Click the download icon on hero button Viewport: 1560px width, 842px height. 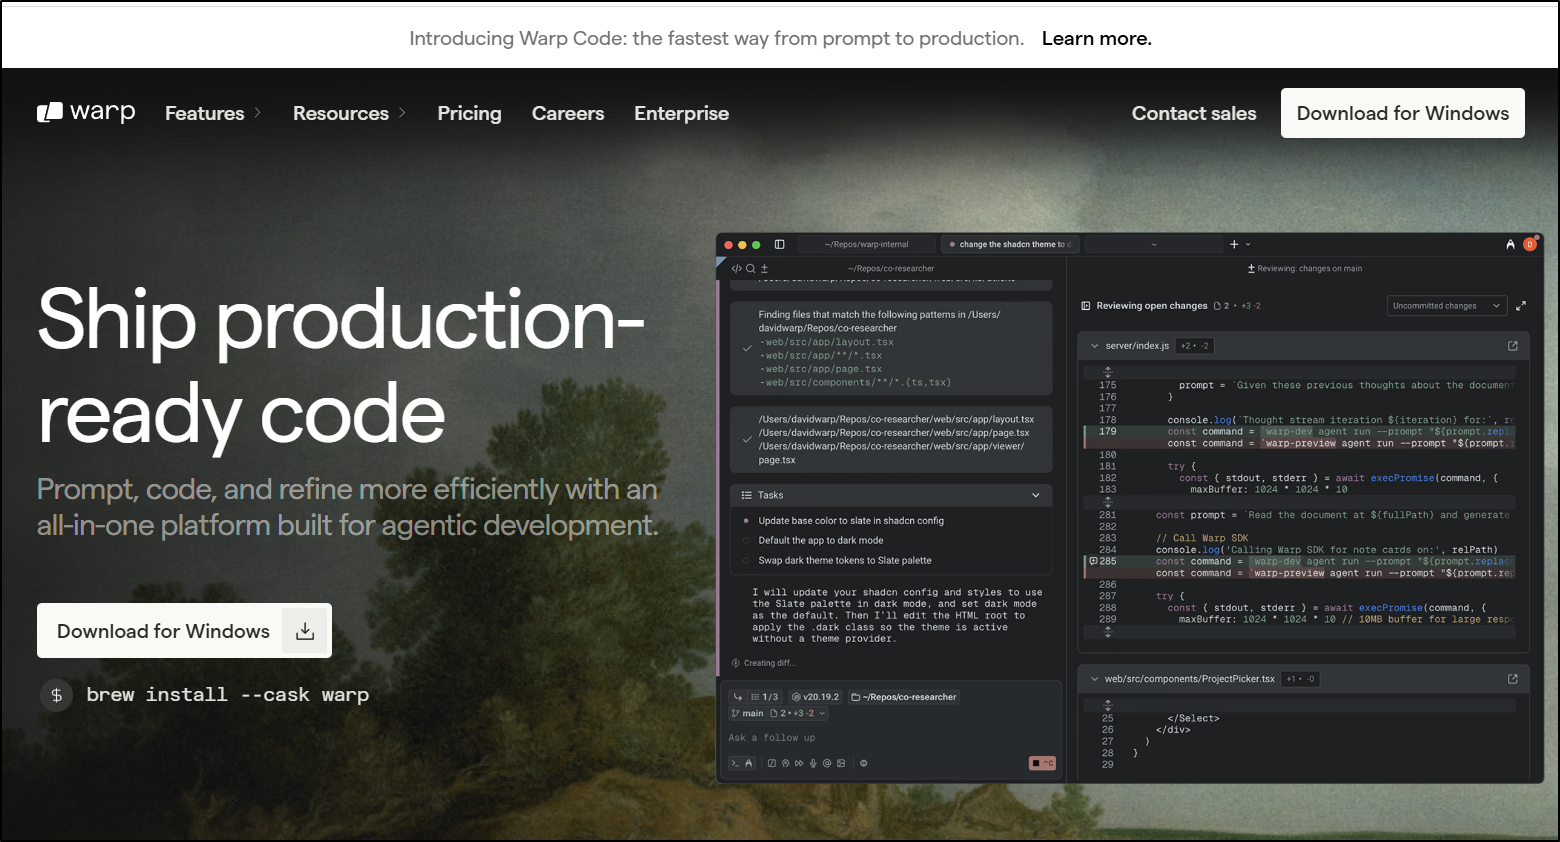pyautogui.click(x=305, y=631)
